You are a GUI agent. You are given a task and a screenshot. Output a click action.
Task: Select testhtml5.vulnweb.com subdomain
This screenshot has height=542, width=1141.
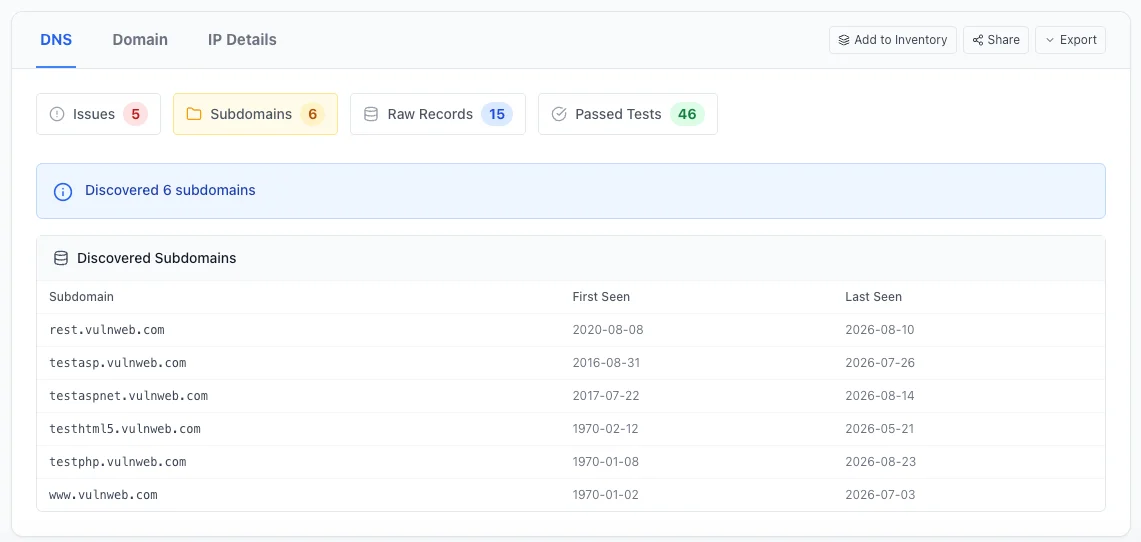(x=125, y=429)
